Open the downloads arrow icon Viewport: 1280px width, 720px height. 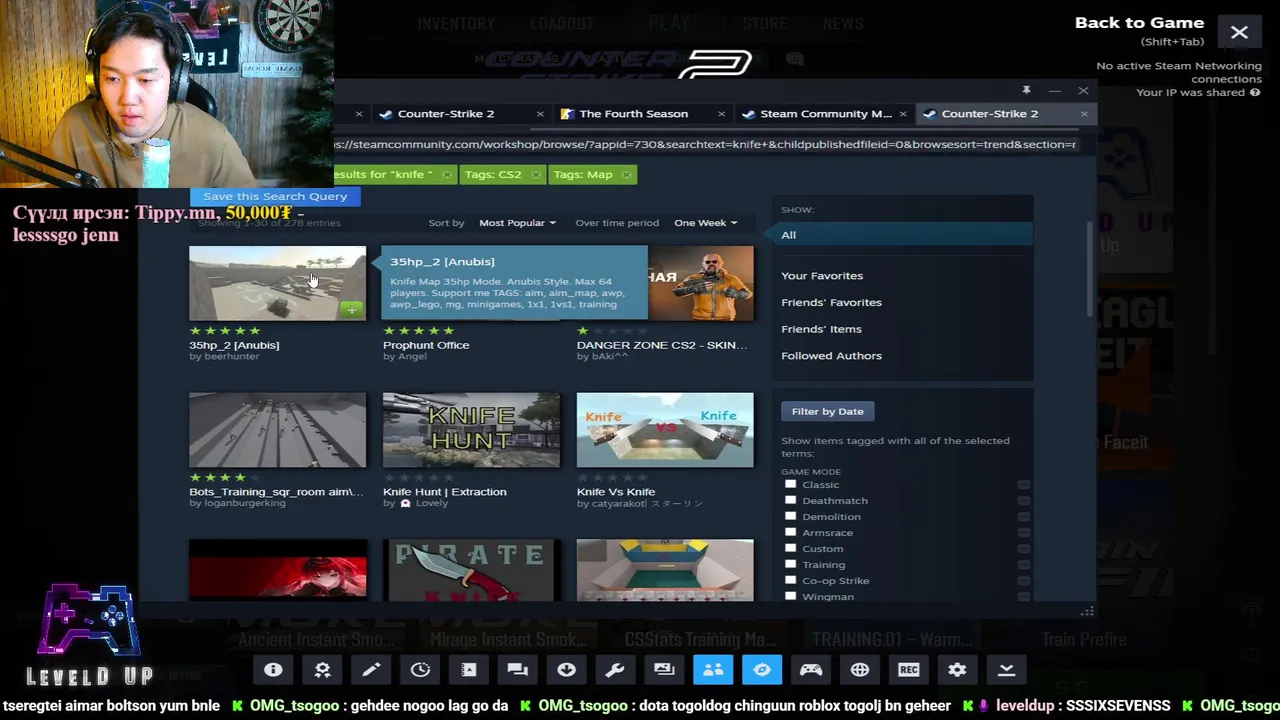pyautogui.click(x=566, y=670)
